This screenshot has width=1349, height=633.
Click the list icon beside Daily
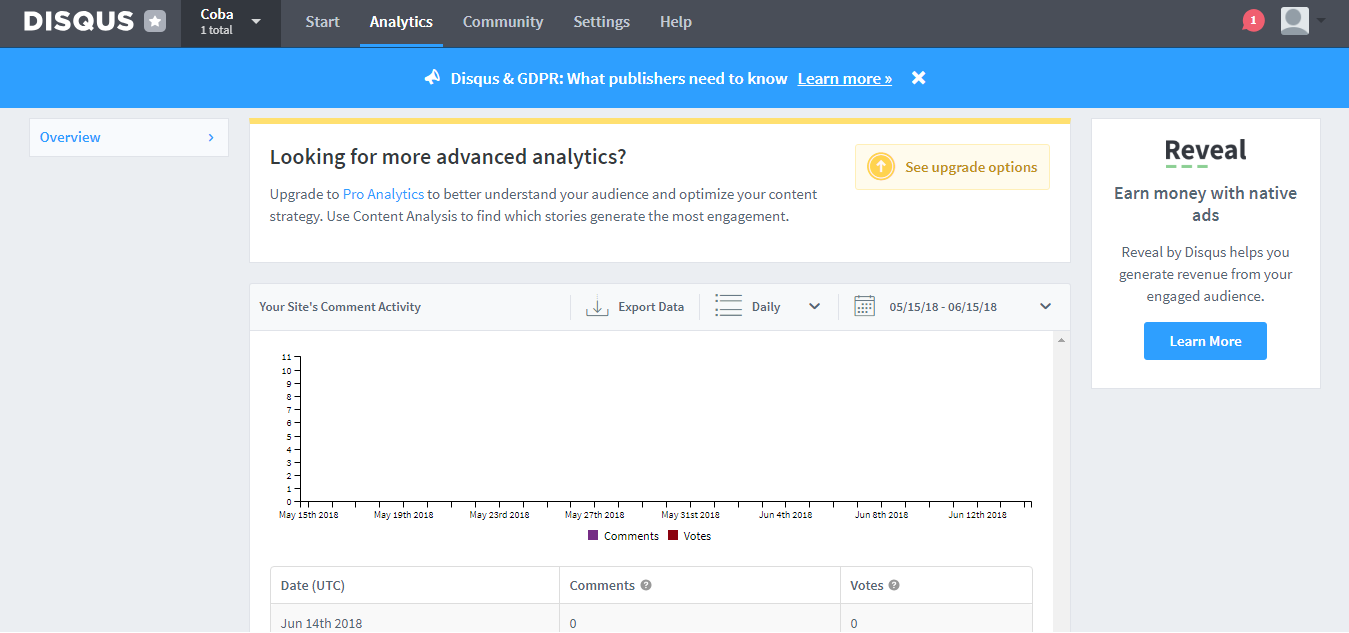click(728, 307)
